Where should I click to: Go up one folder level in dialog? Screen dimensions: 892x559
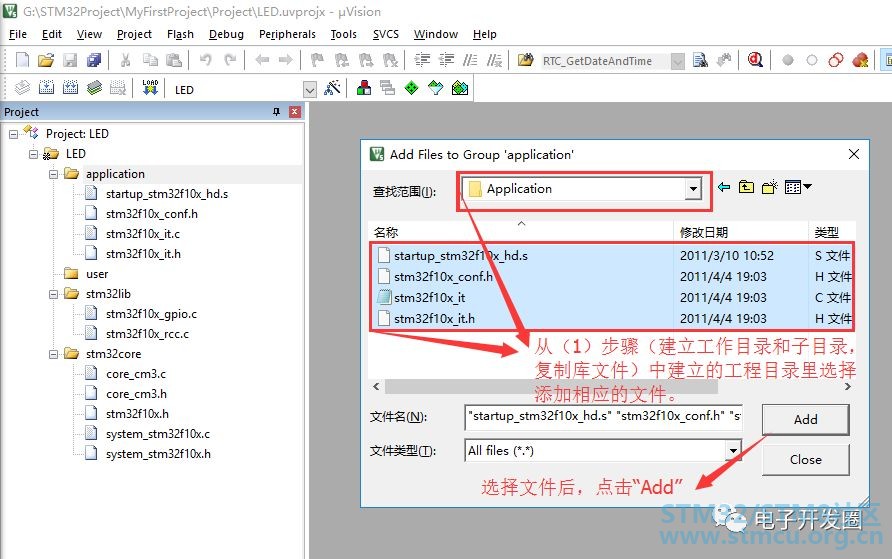(746, 187)
